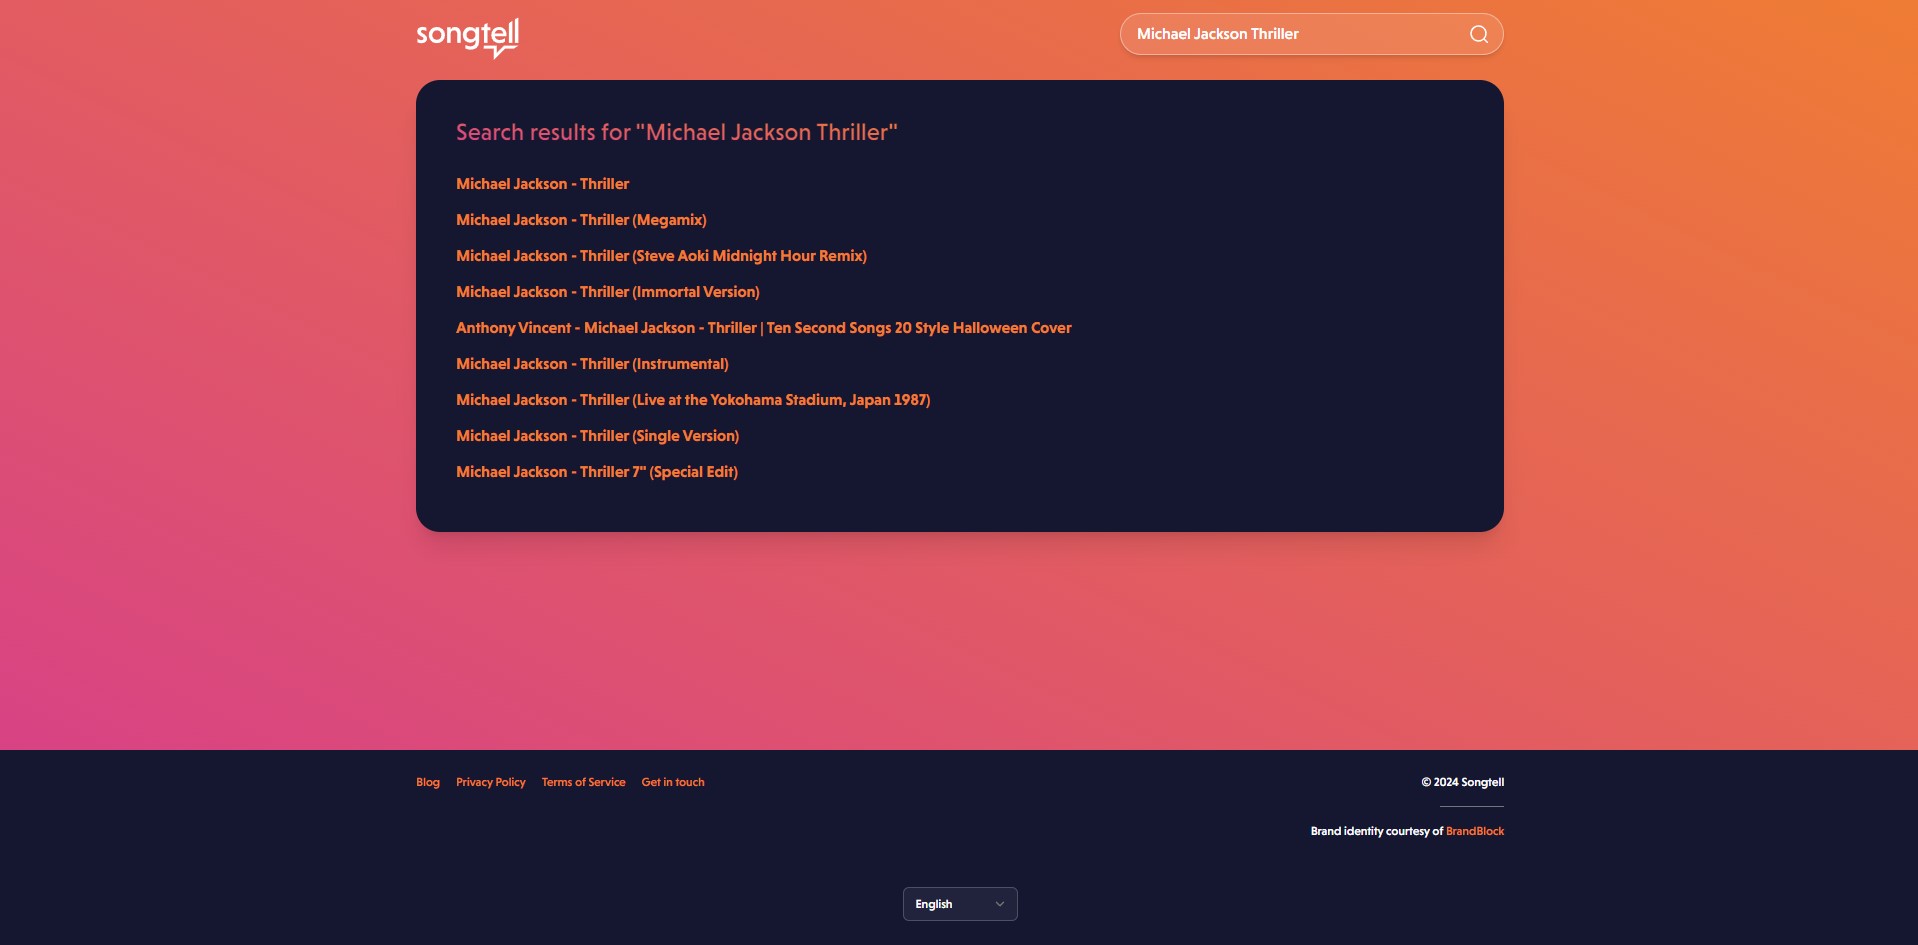The image size is (1918, 945).
Task: Go to the Blog page
Action: (428, 782)
